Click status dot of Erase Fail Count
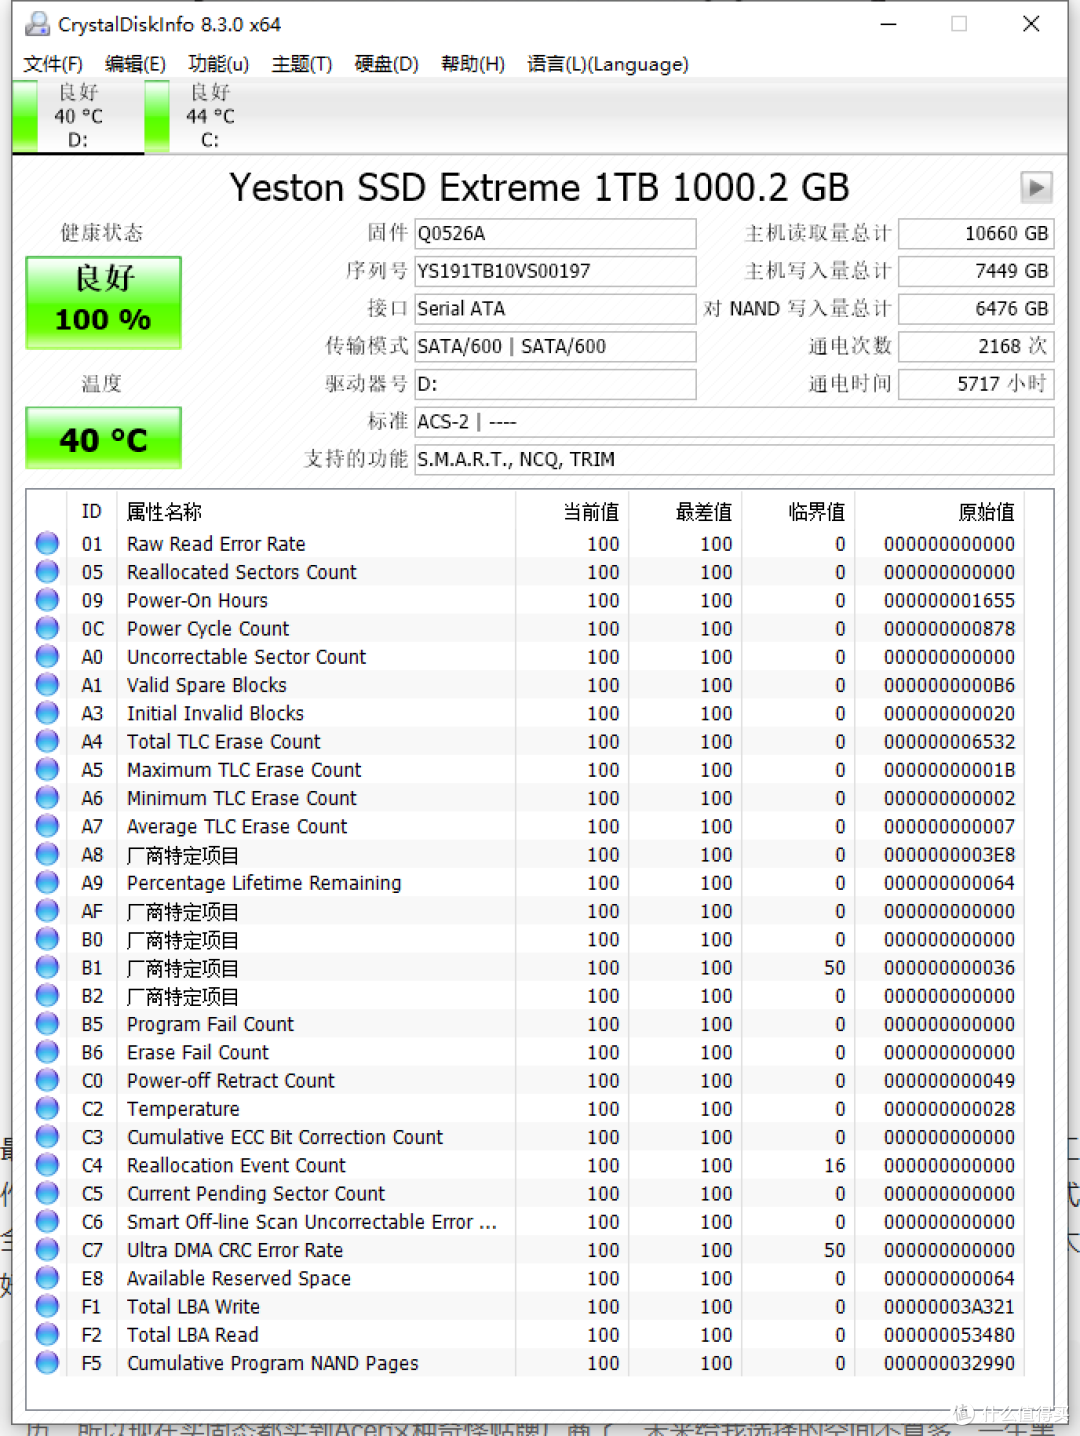 pos(47,1051)
